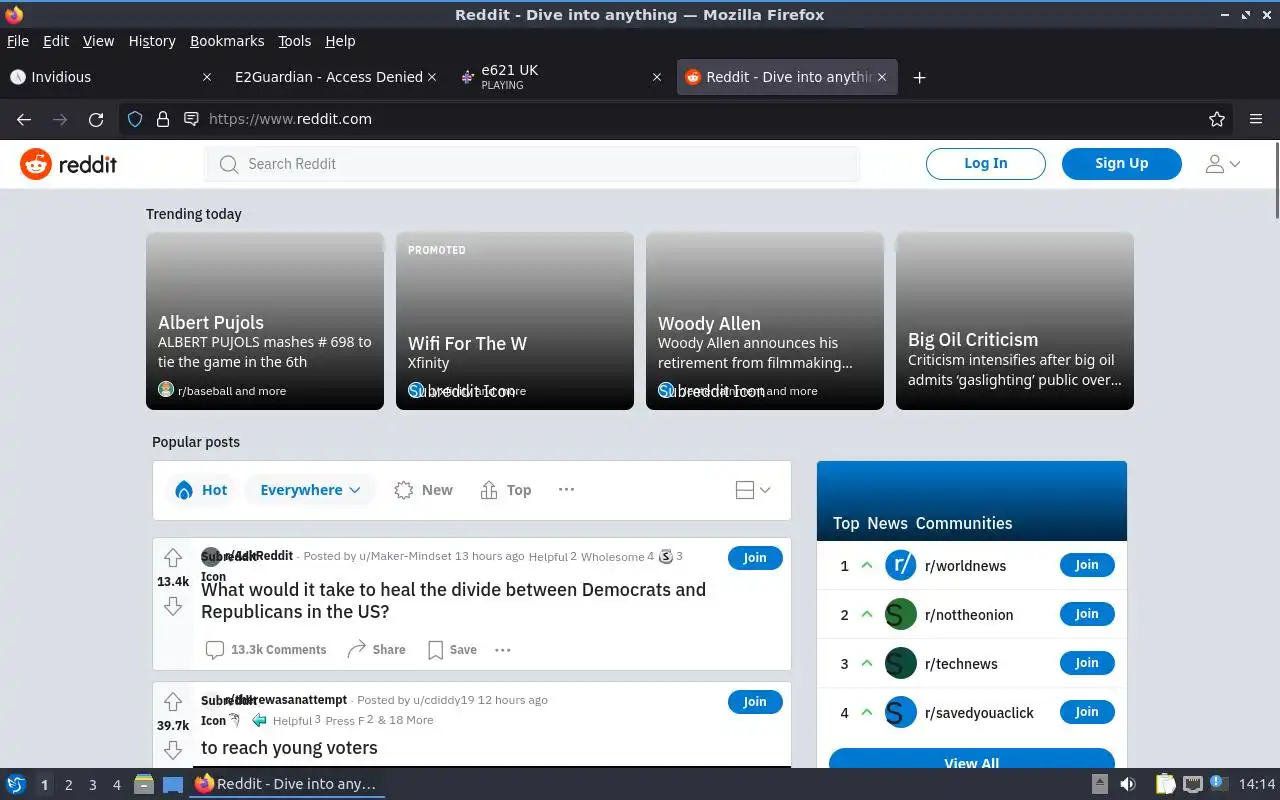Join the first post's subreddit
Viewport: 1280px width, 800px height.
(755, 558)
